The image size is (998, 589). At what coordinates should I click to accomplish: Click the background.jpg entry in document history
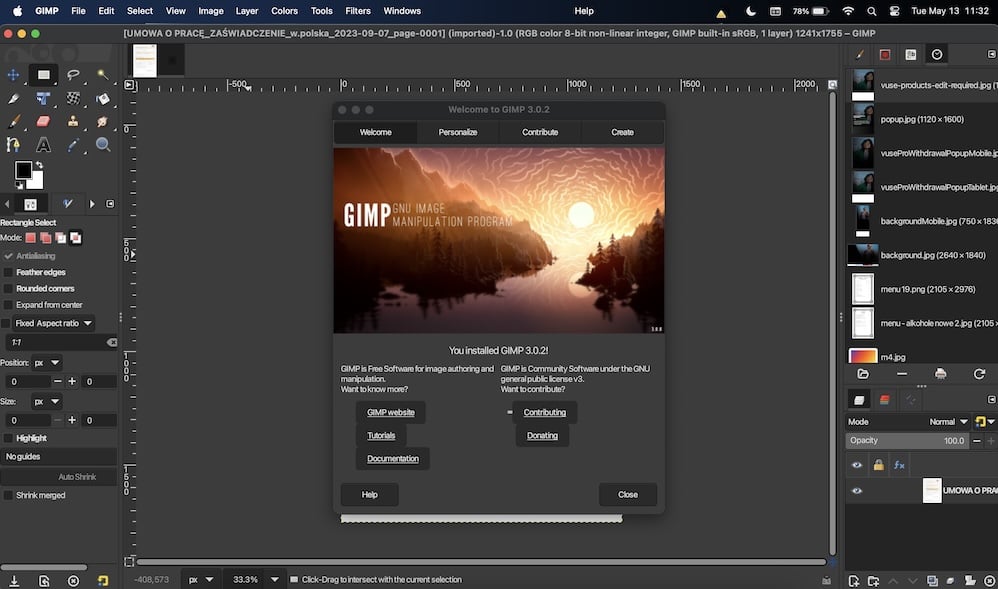[922, 255]
